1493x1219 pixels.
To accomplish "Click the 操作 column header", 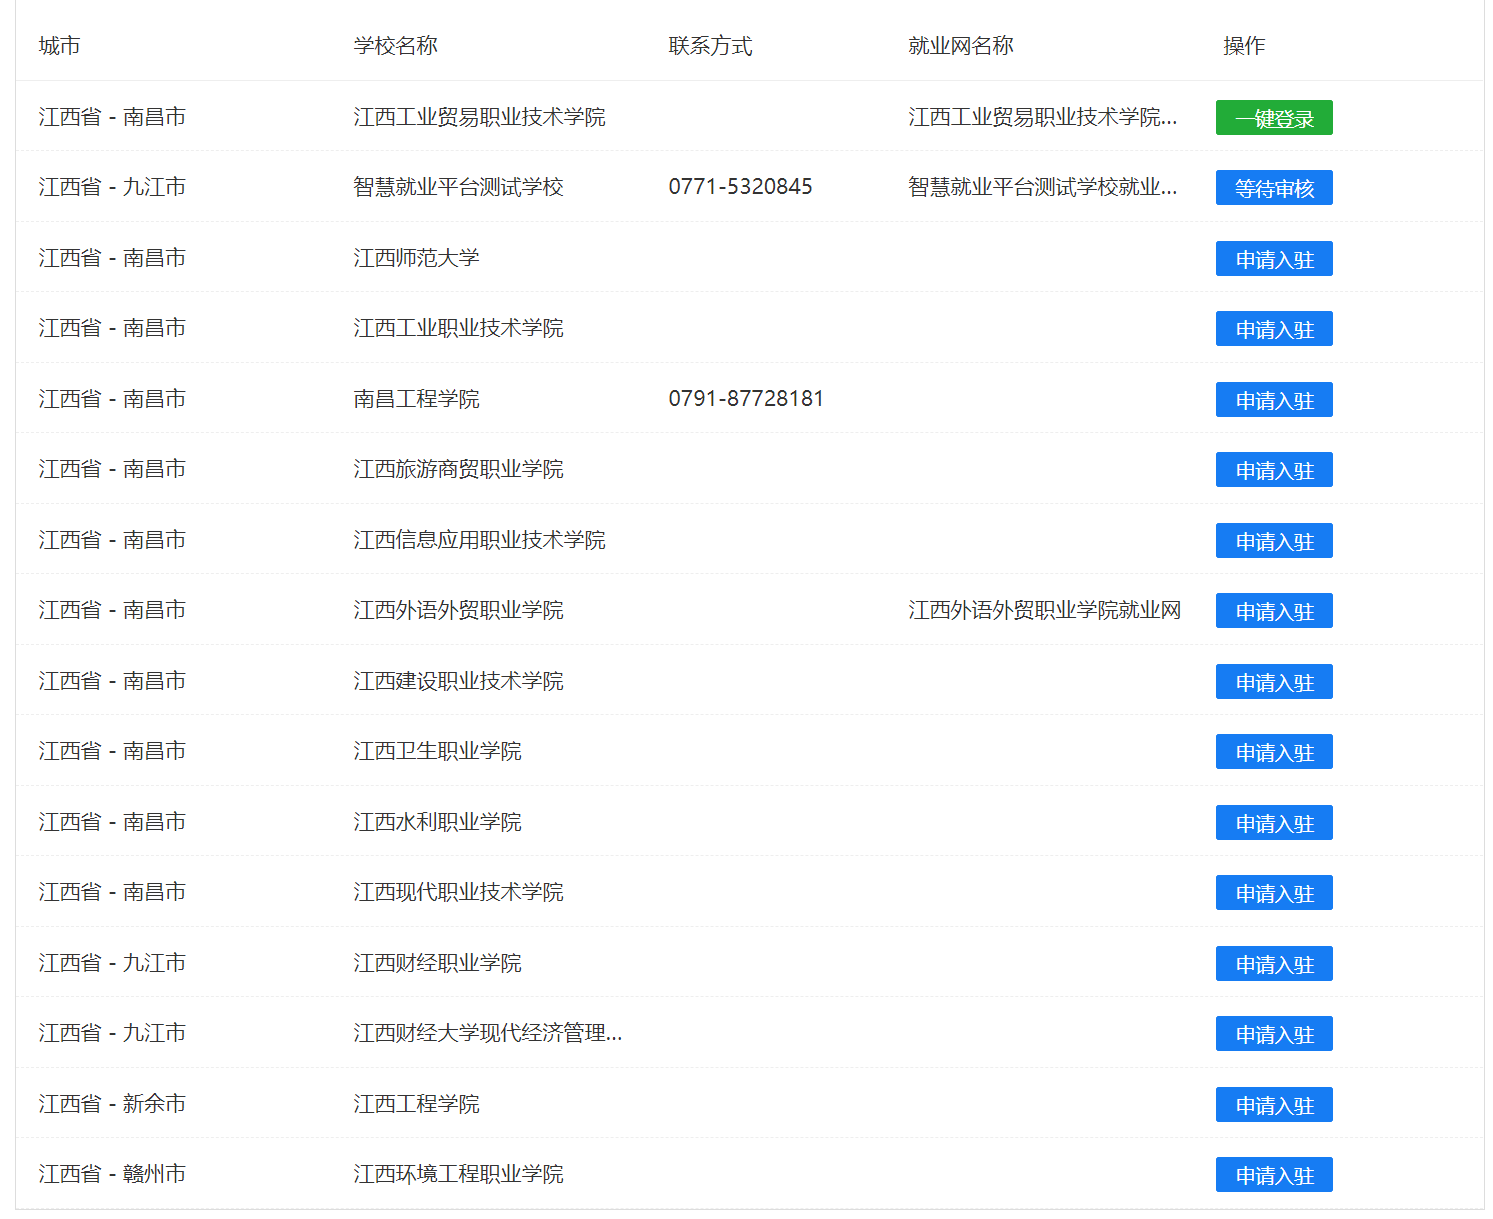I will (1245, 46).
